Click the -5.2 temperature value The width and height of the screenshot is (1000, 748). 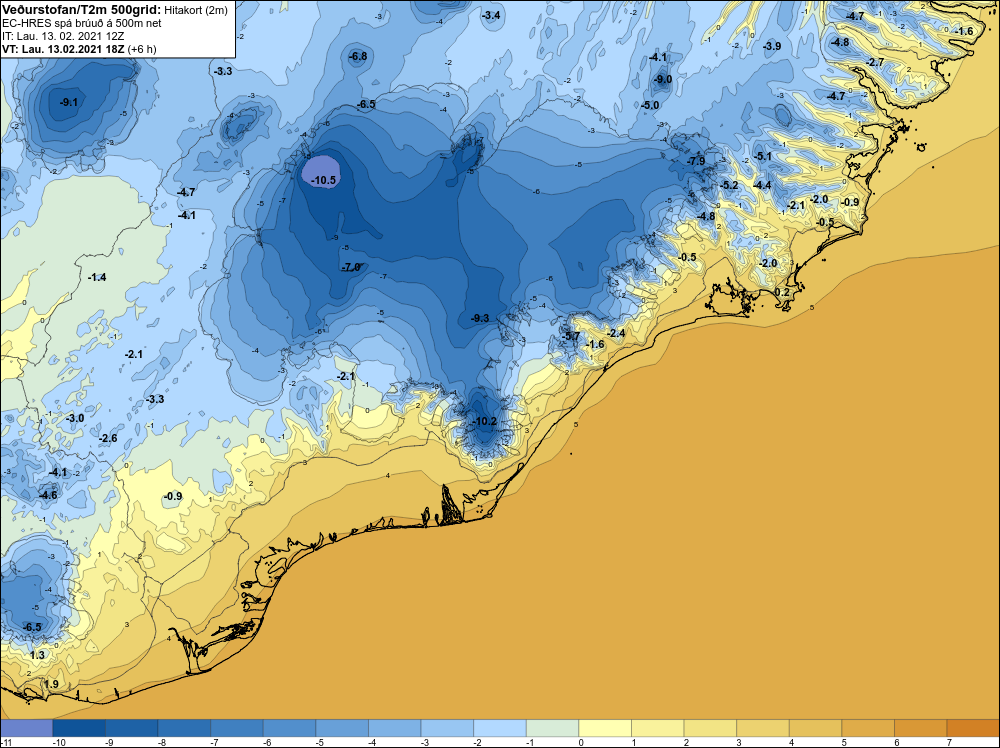pos(729,185)
